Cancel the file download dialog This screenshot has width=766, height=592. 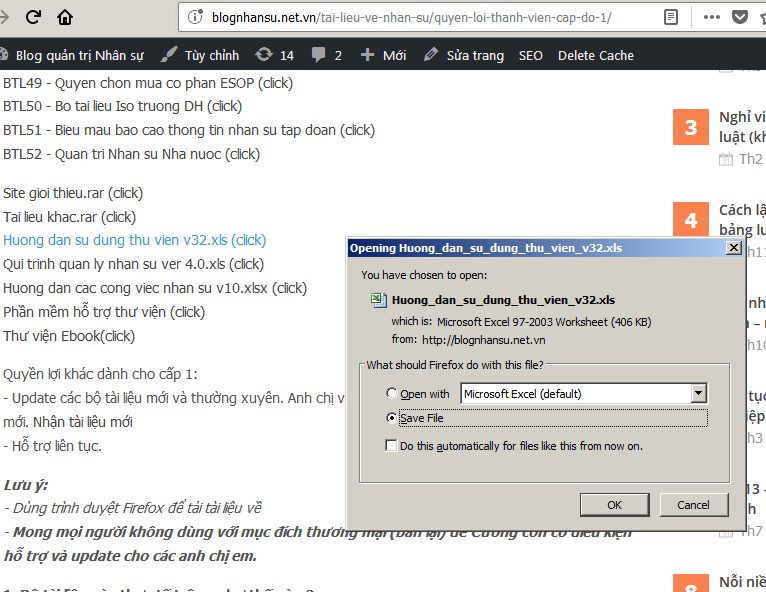click(693, 505)
